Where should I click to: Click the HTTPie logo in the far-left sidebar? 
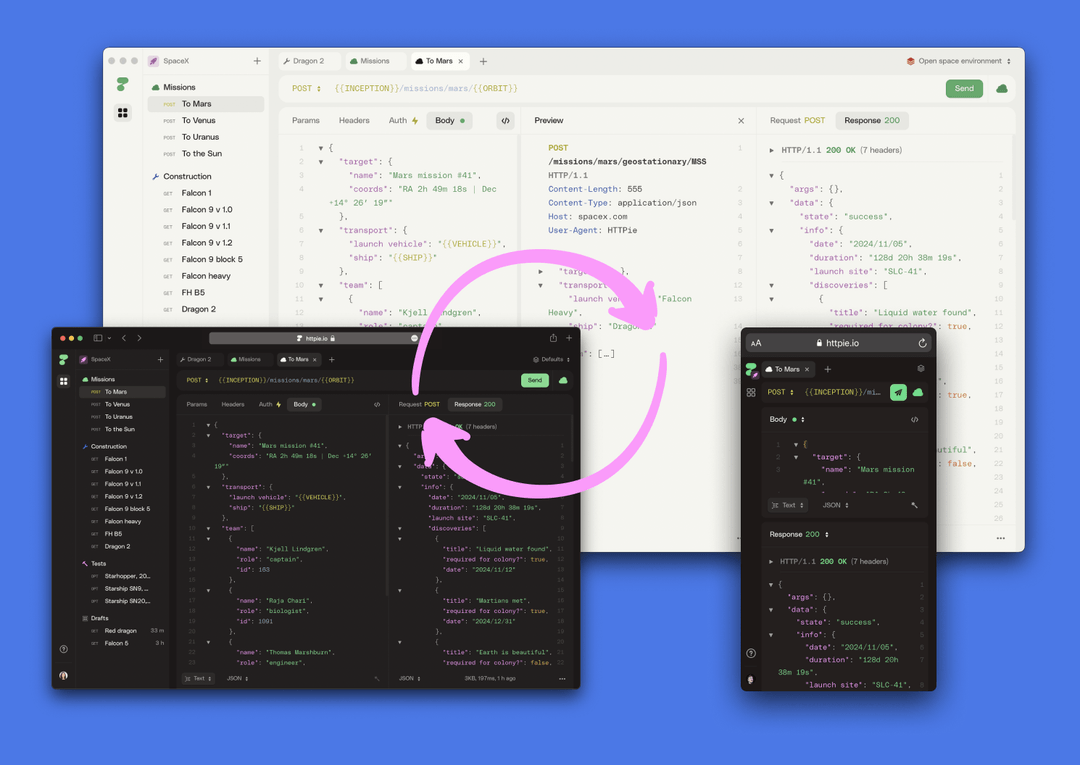pyautogui.click(x=122, y=85)
